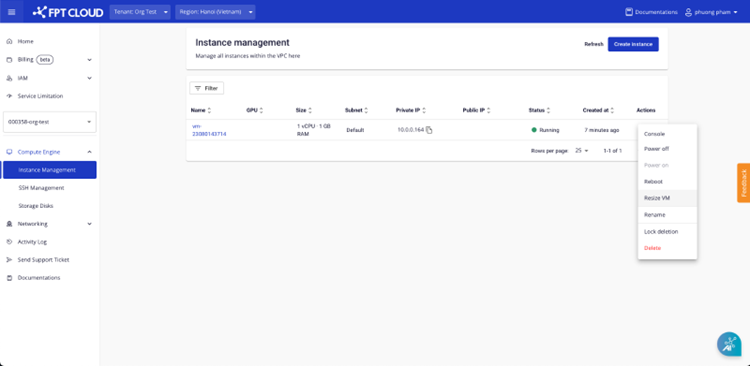
Task: Click the Activity Log icon
Action: point(9,242)
